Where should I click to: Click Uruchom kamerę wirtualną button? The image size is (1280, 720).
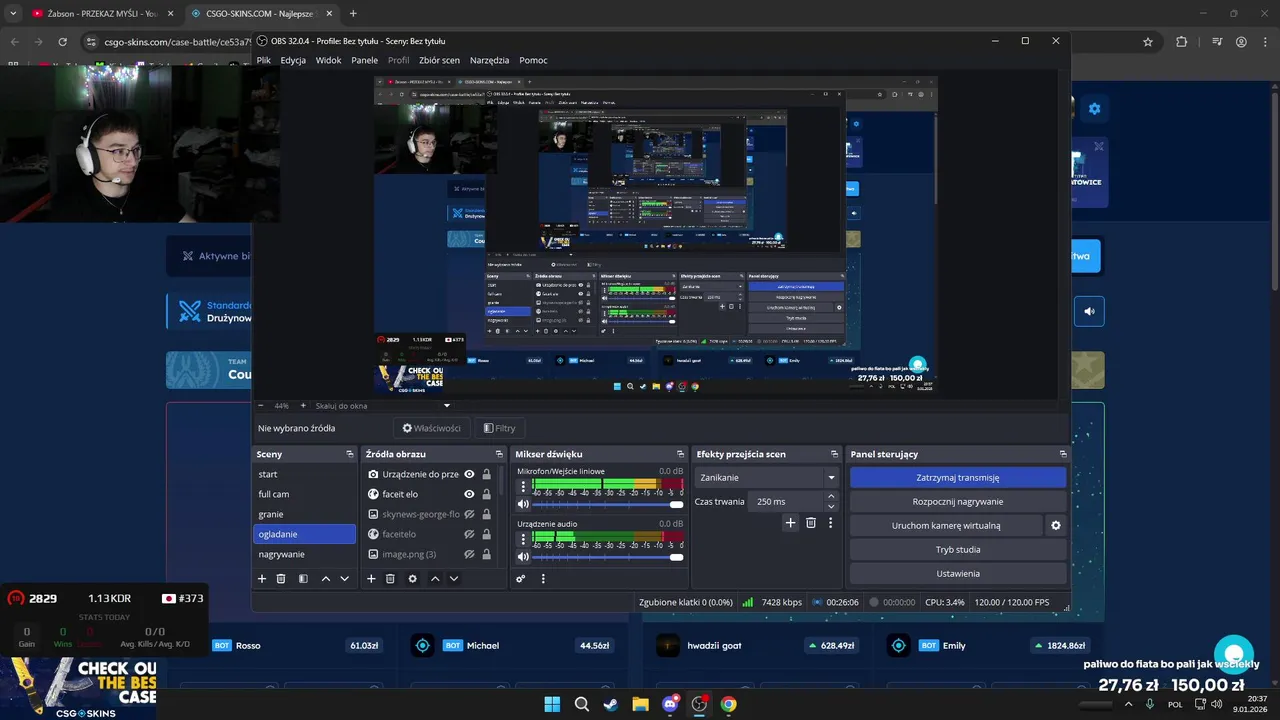pos(946,525)
